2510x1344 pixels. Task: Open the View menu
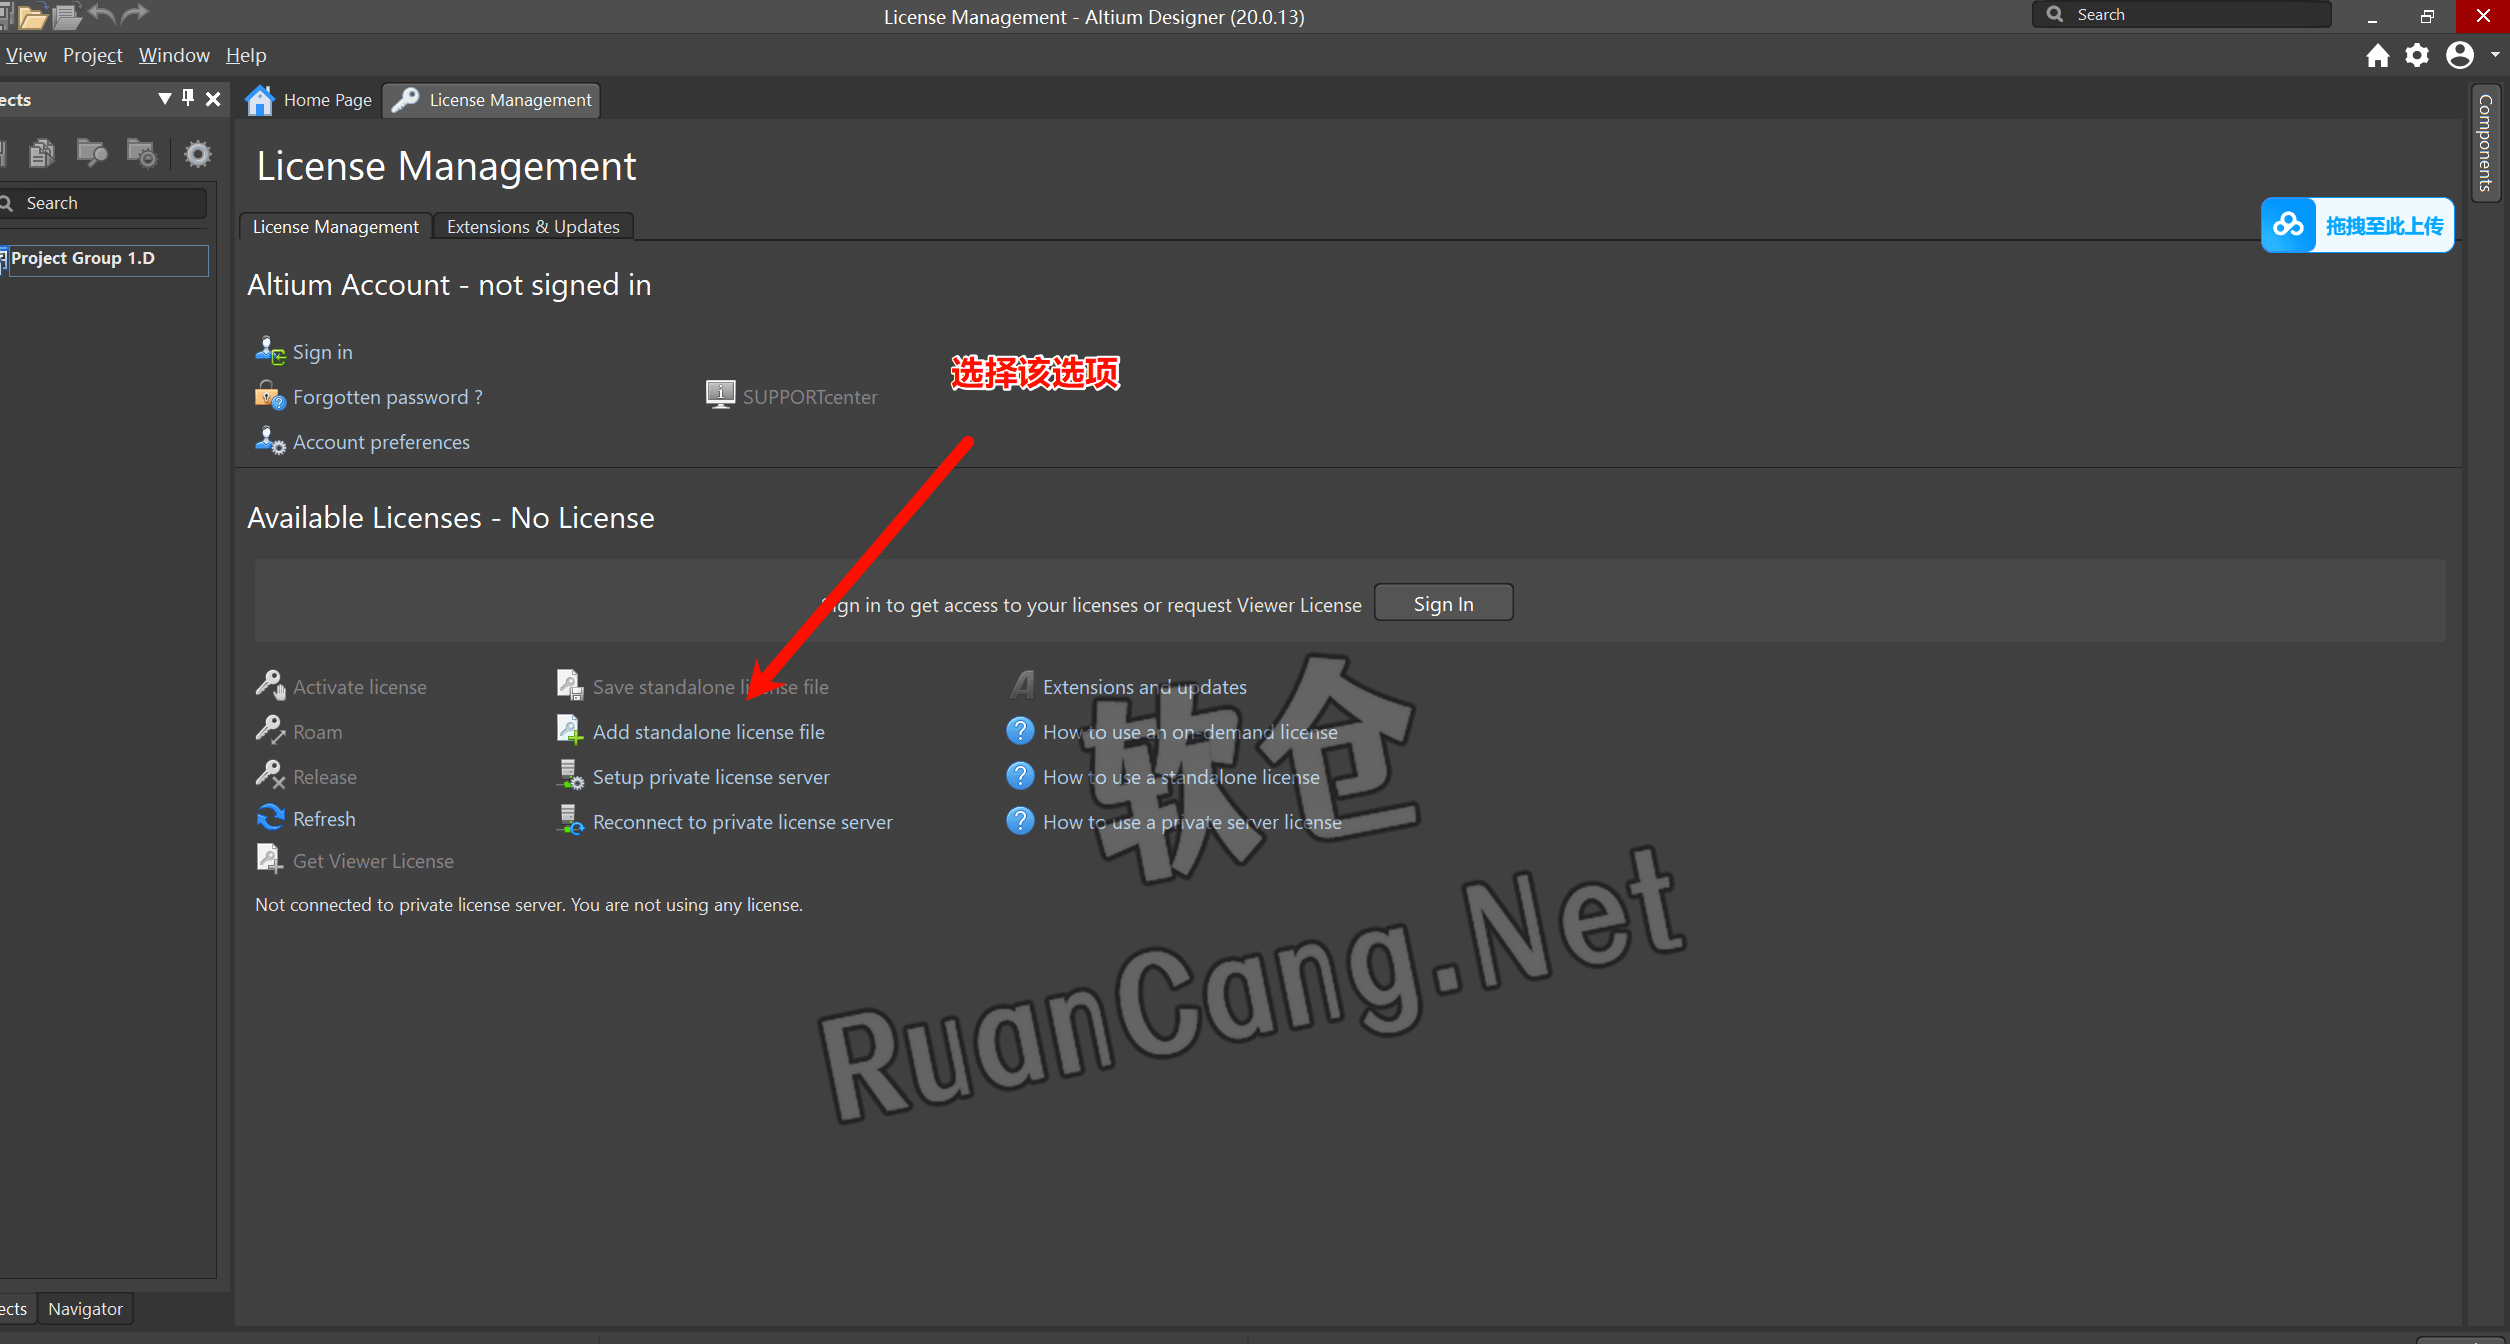pos(26,55)
